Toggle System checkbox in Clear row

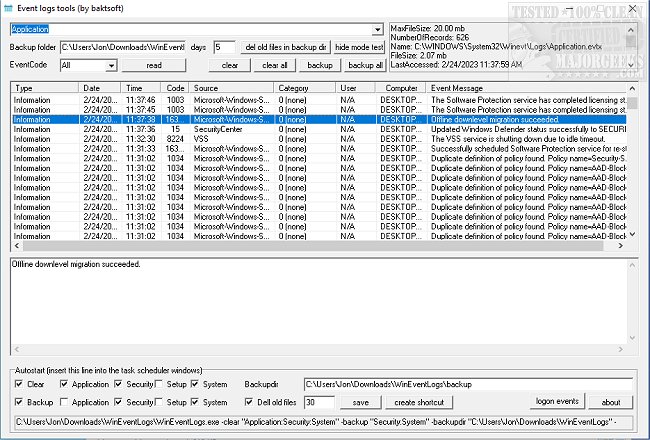pyautogui.click(x=195, y=384)
